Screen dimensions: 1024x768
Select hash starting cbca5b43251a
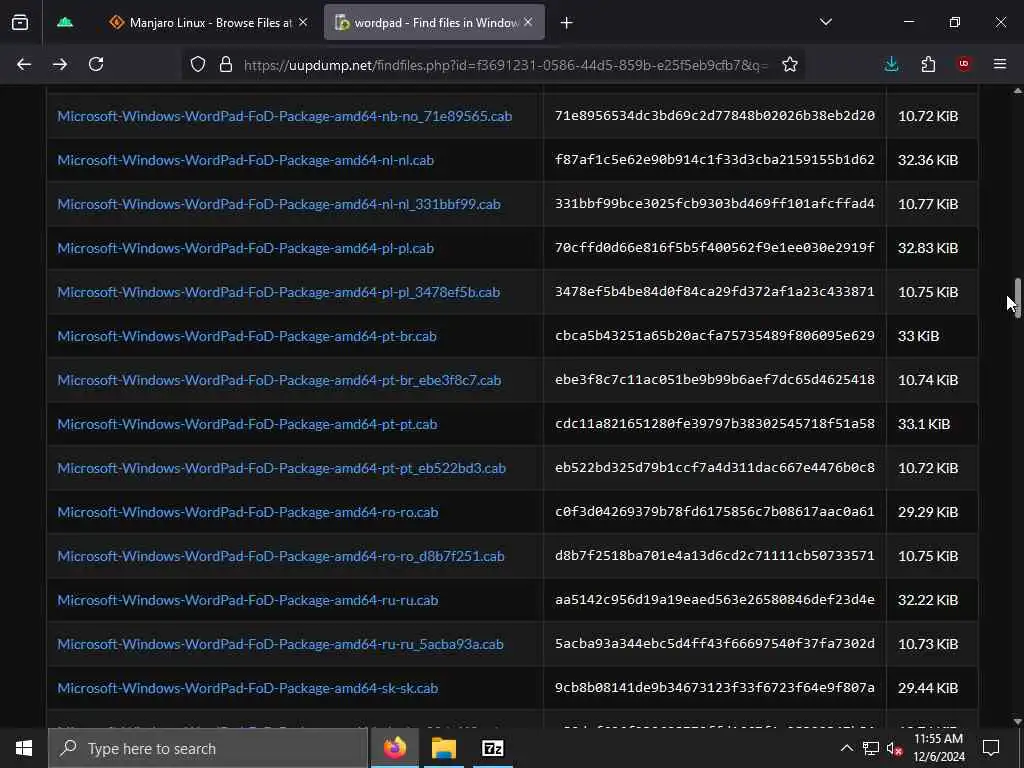(x=714, y=335)
